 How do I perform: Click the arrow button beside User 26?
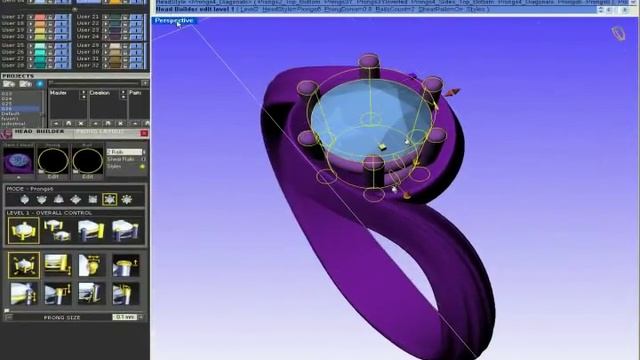click(30, 52)
